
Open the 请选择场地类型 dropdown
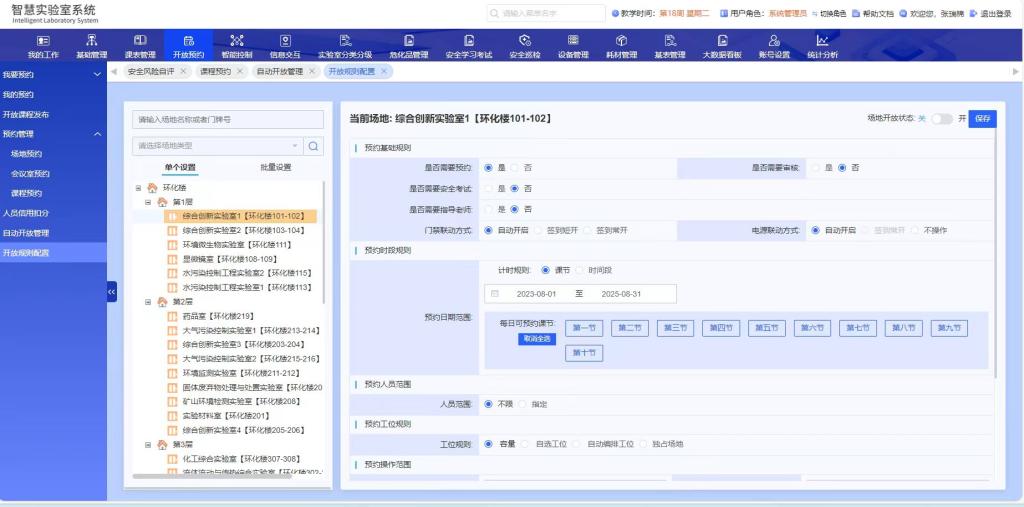pyautogui.click(x=216, y=146)
